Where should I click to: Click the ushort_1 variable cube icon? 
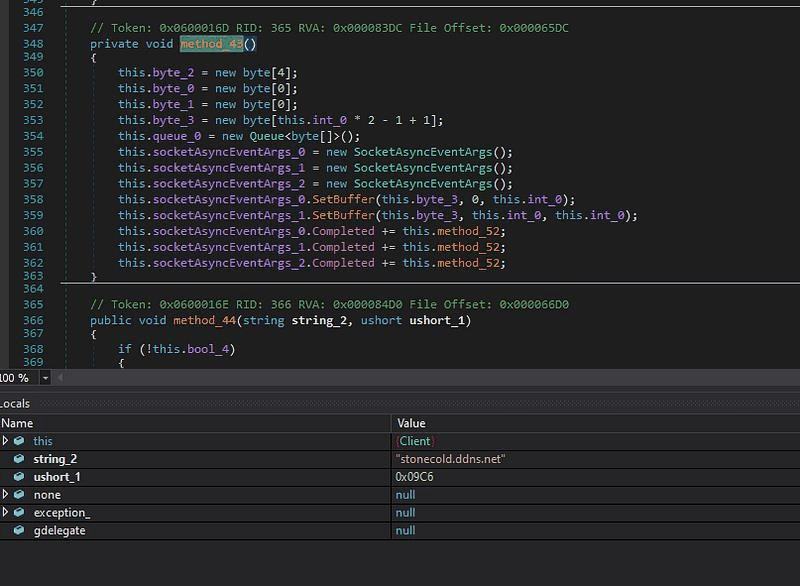pos(19,477)
